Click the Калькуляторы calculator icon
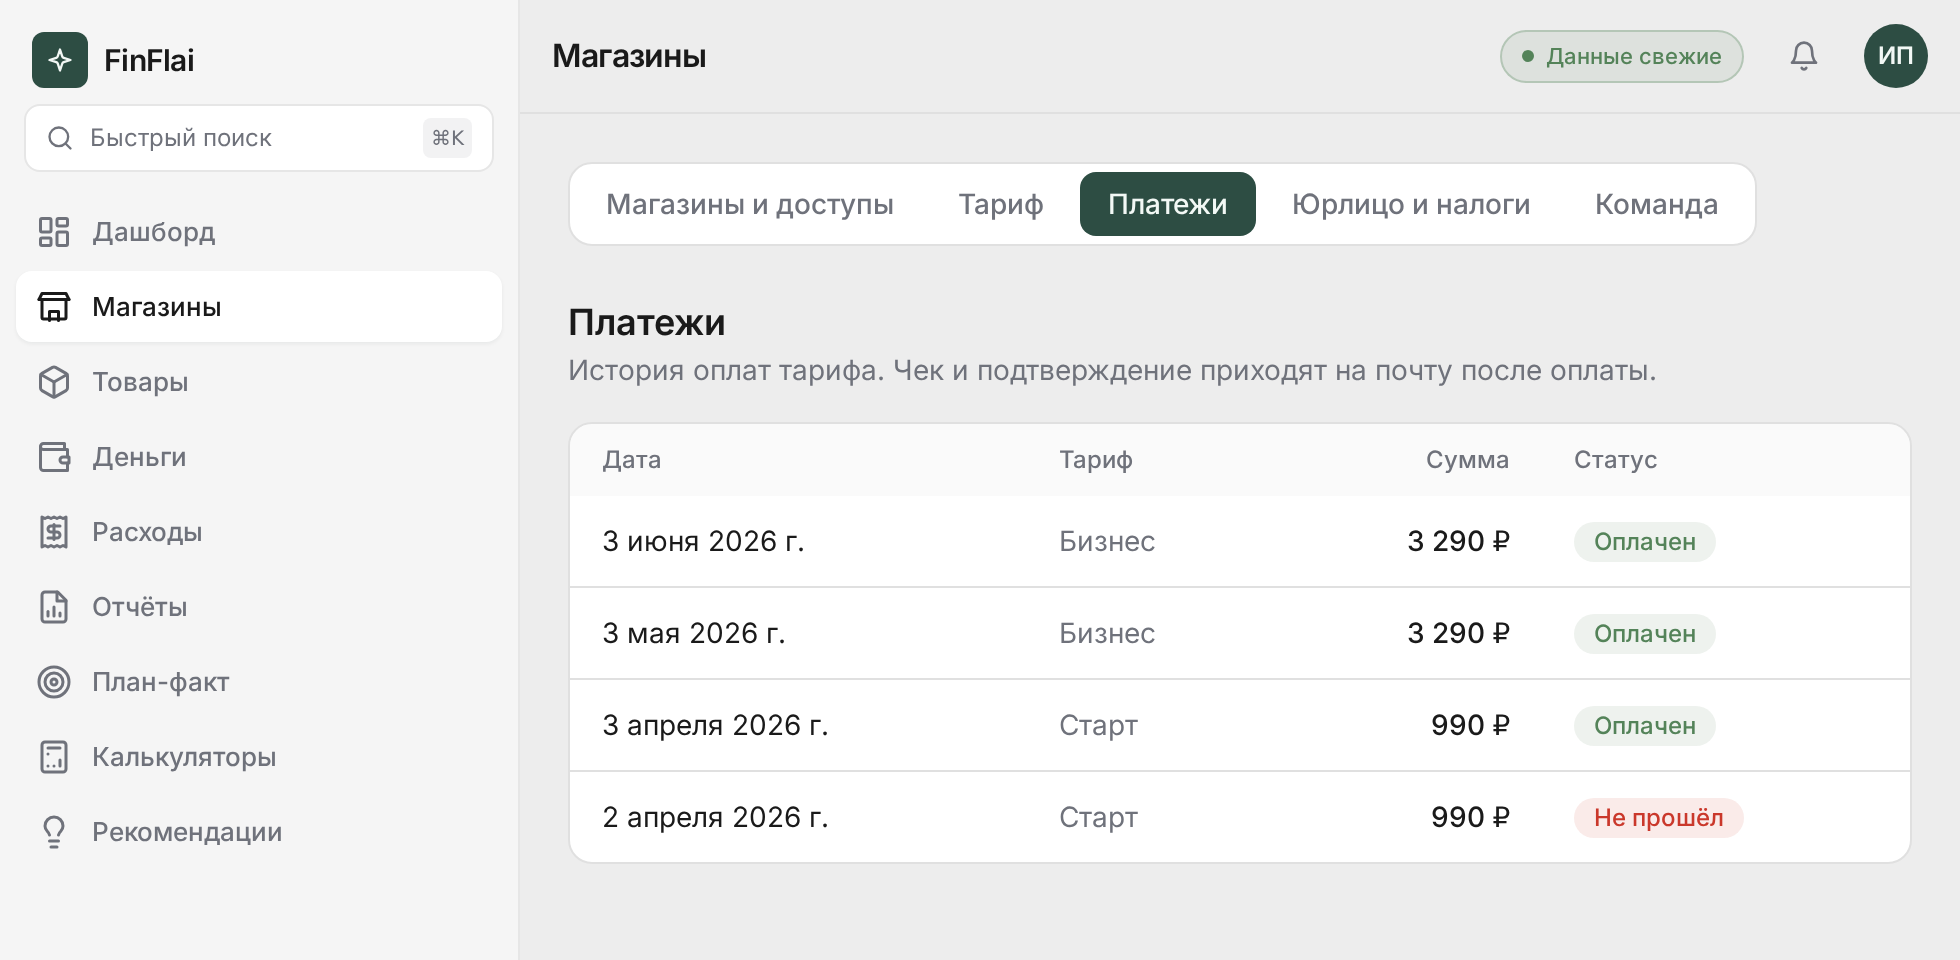Image resolution: width=1960 pixels, height=960 pixels. pyautogui.click(x=54, y=757)
